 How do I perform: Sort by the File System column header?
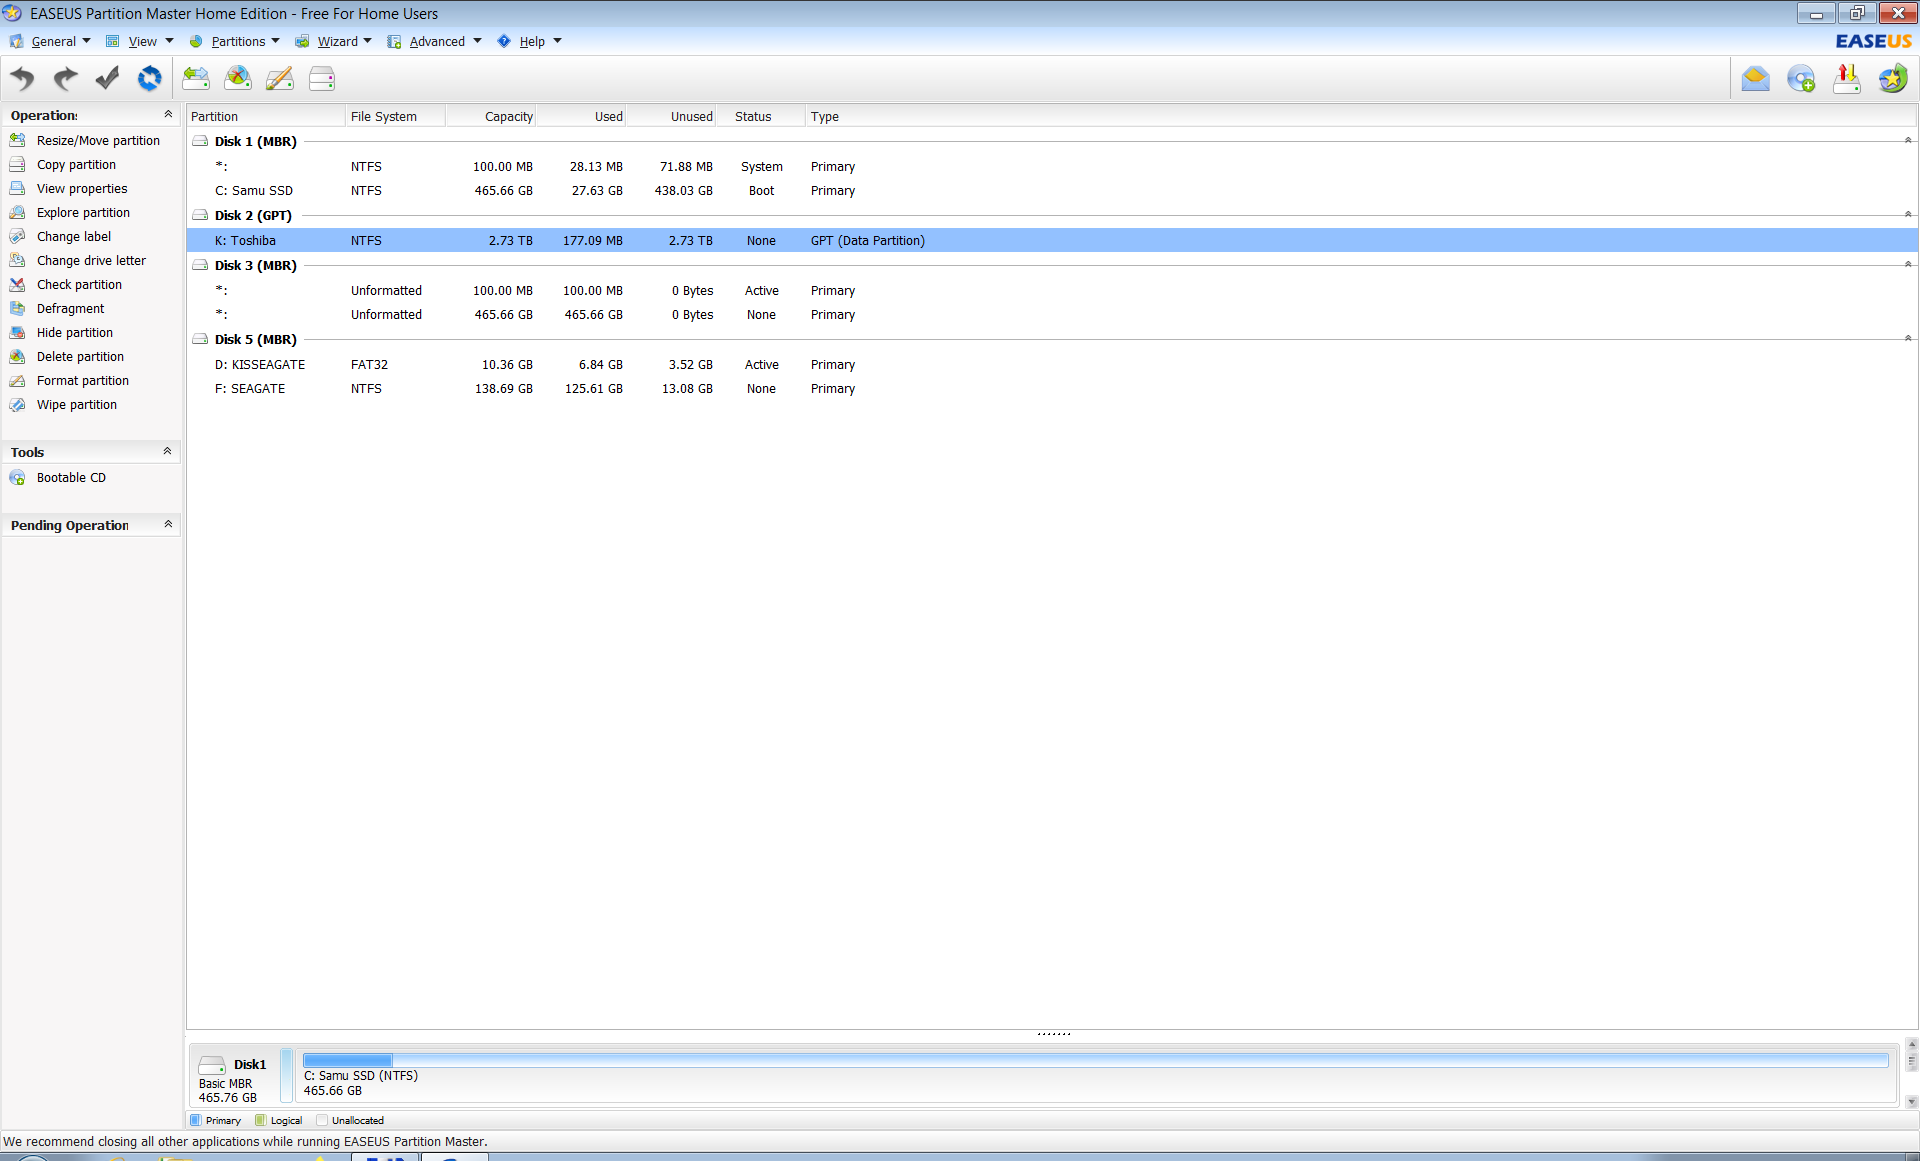(x=396, y=116)
